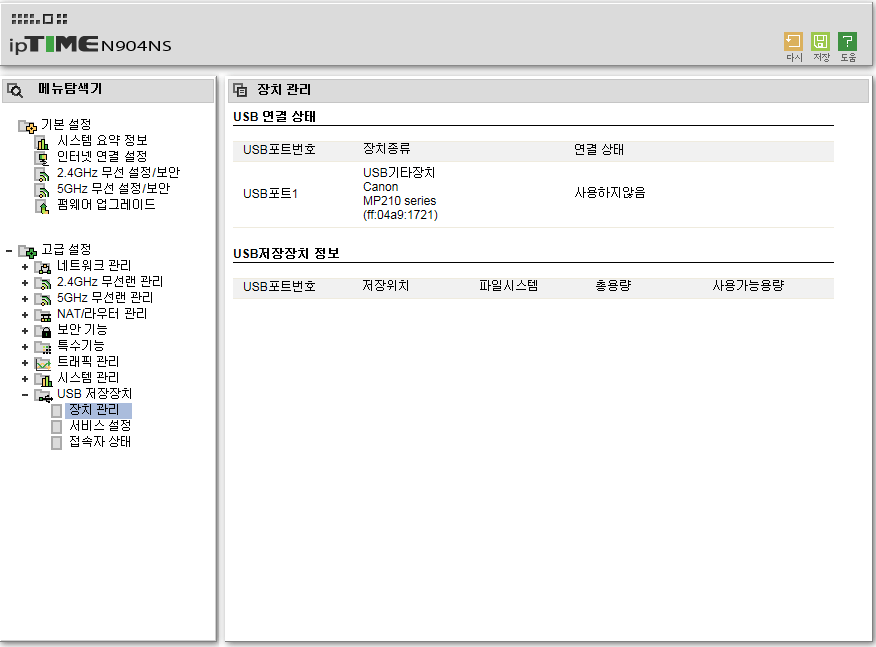Click the 2.4GHz 무선 설정/보안 icon
Screen dimensions: 876x647
[42, 174]
